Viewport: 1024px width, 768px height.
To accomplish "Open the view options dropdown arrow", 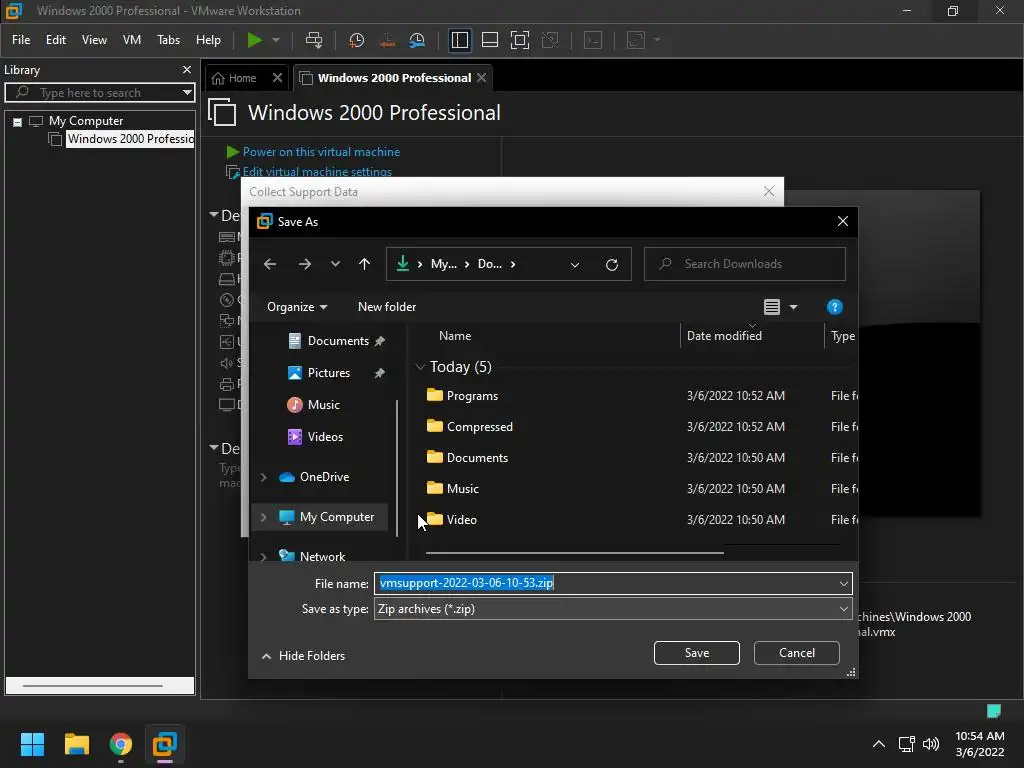I will (x=793, y=307).
